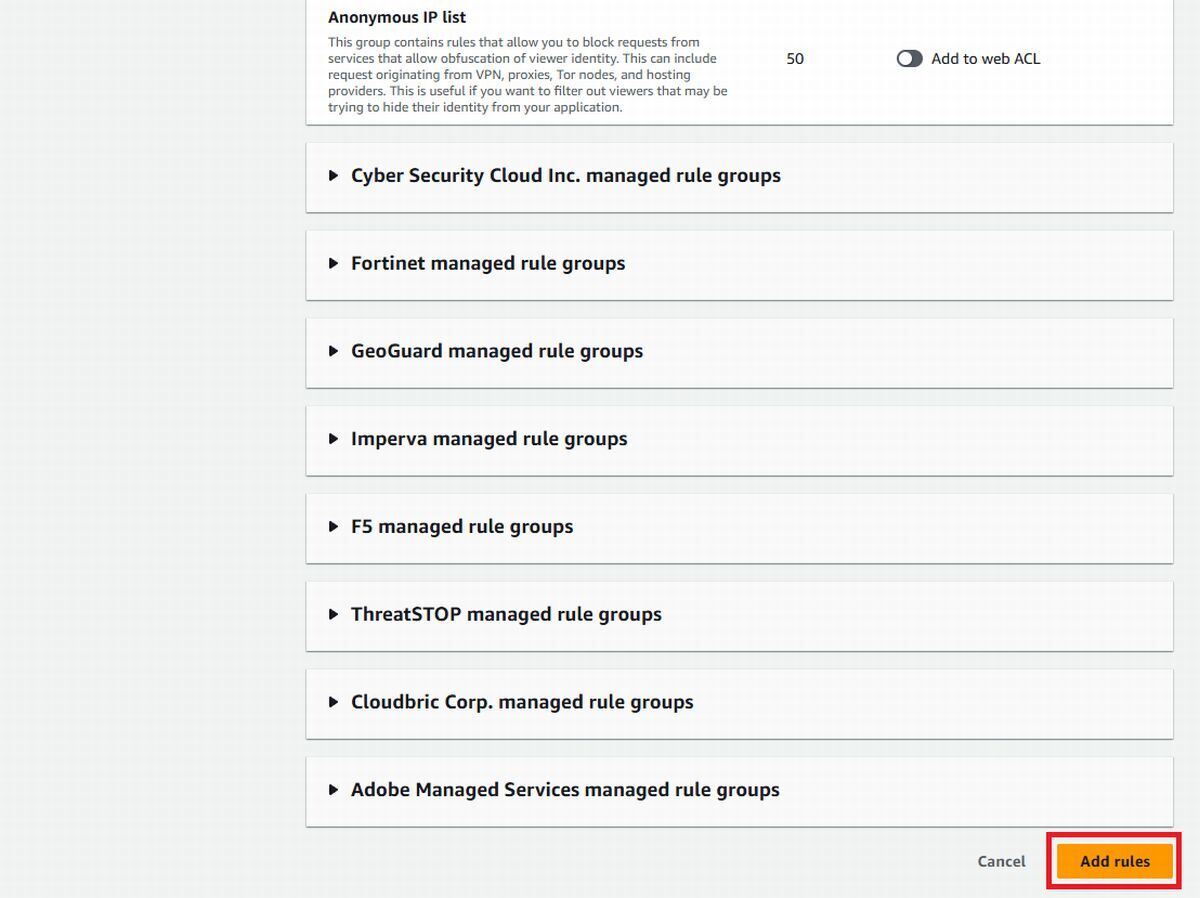Open the Fortinet managed rule groups section title
The image size is (1200, 898).
[x=488, y=264]
